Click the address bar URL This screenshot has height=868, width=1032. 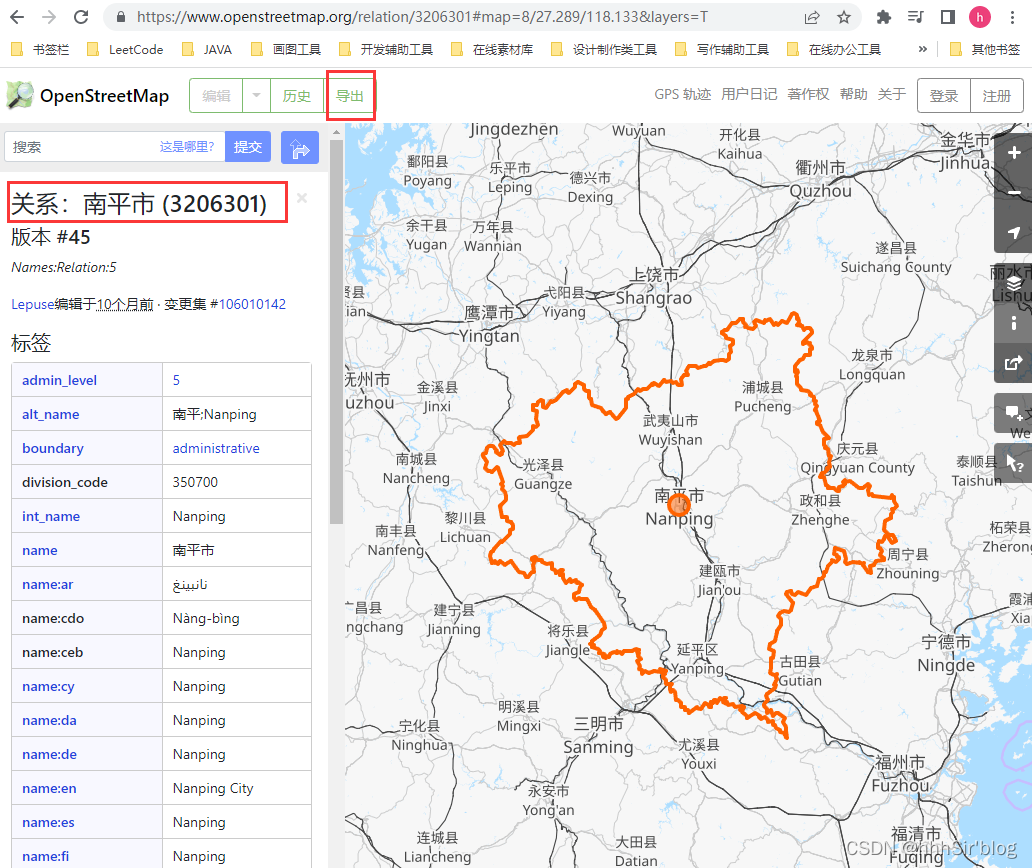(x=422, y=17)
